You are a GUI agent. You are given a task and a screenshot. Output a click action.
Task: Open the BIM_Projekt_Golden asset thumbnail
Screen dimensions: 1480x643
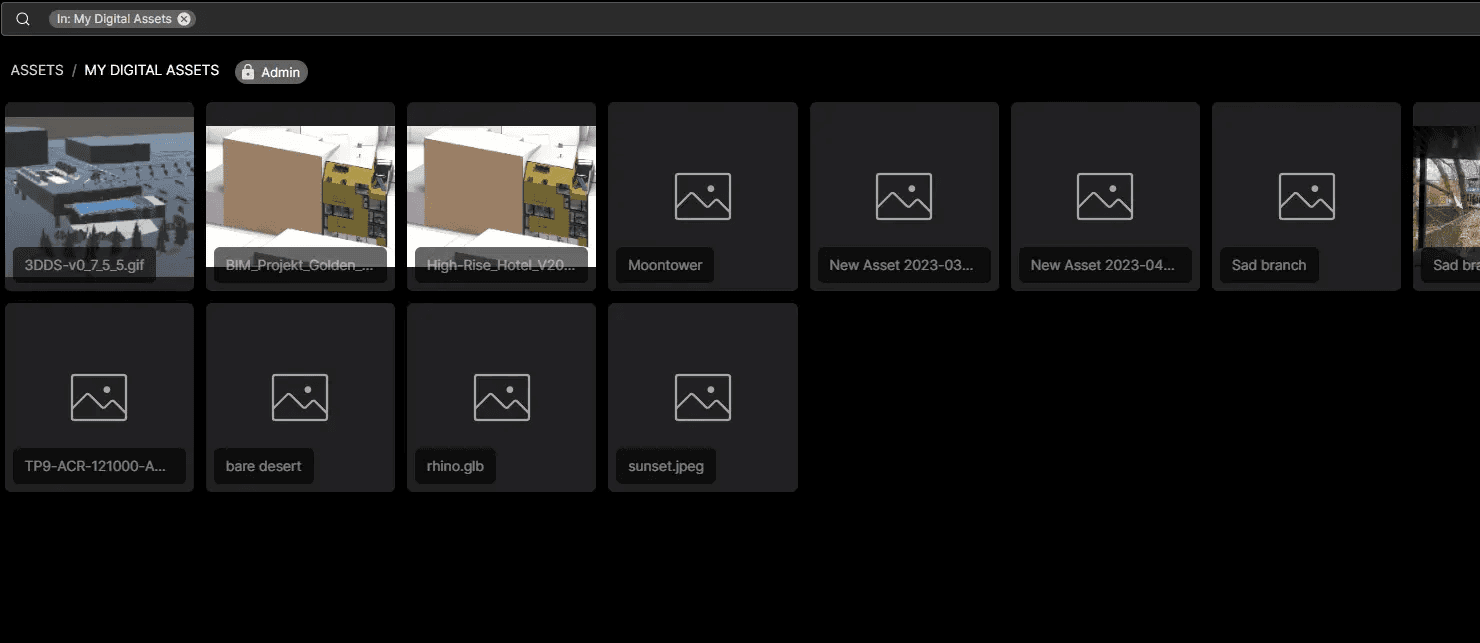(x=300, y=185)
